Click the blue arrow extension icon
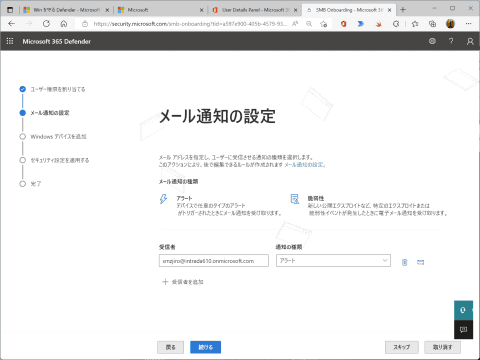Viewport: 480px width, 360px height. [x=361, y=24]
